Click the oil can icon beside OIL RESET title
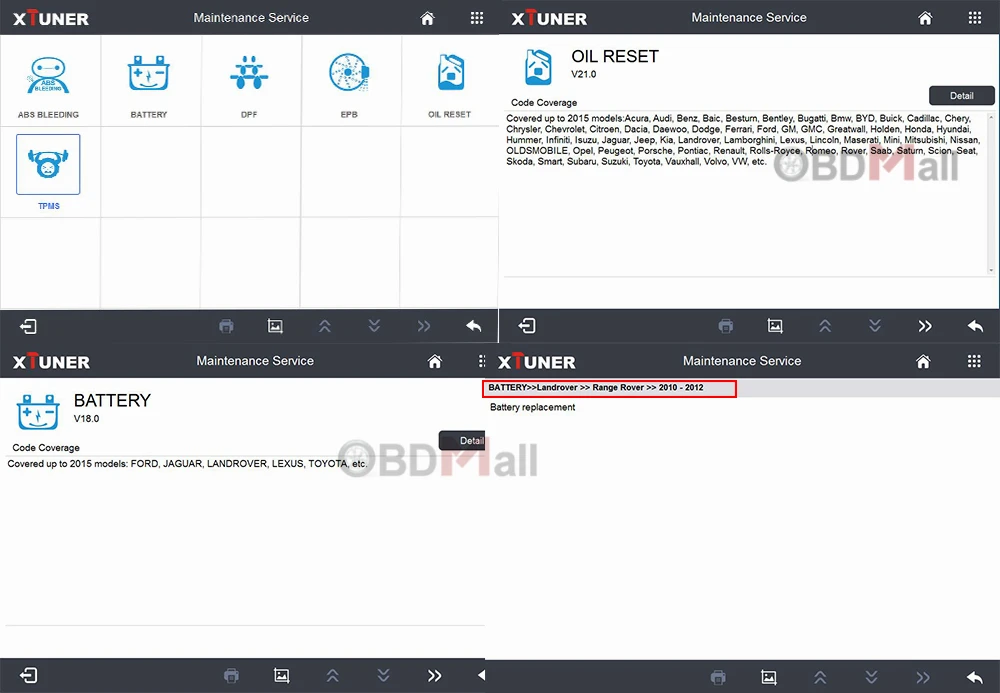This screenshot has height=693, width=1000. [x=538, y=67]
